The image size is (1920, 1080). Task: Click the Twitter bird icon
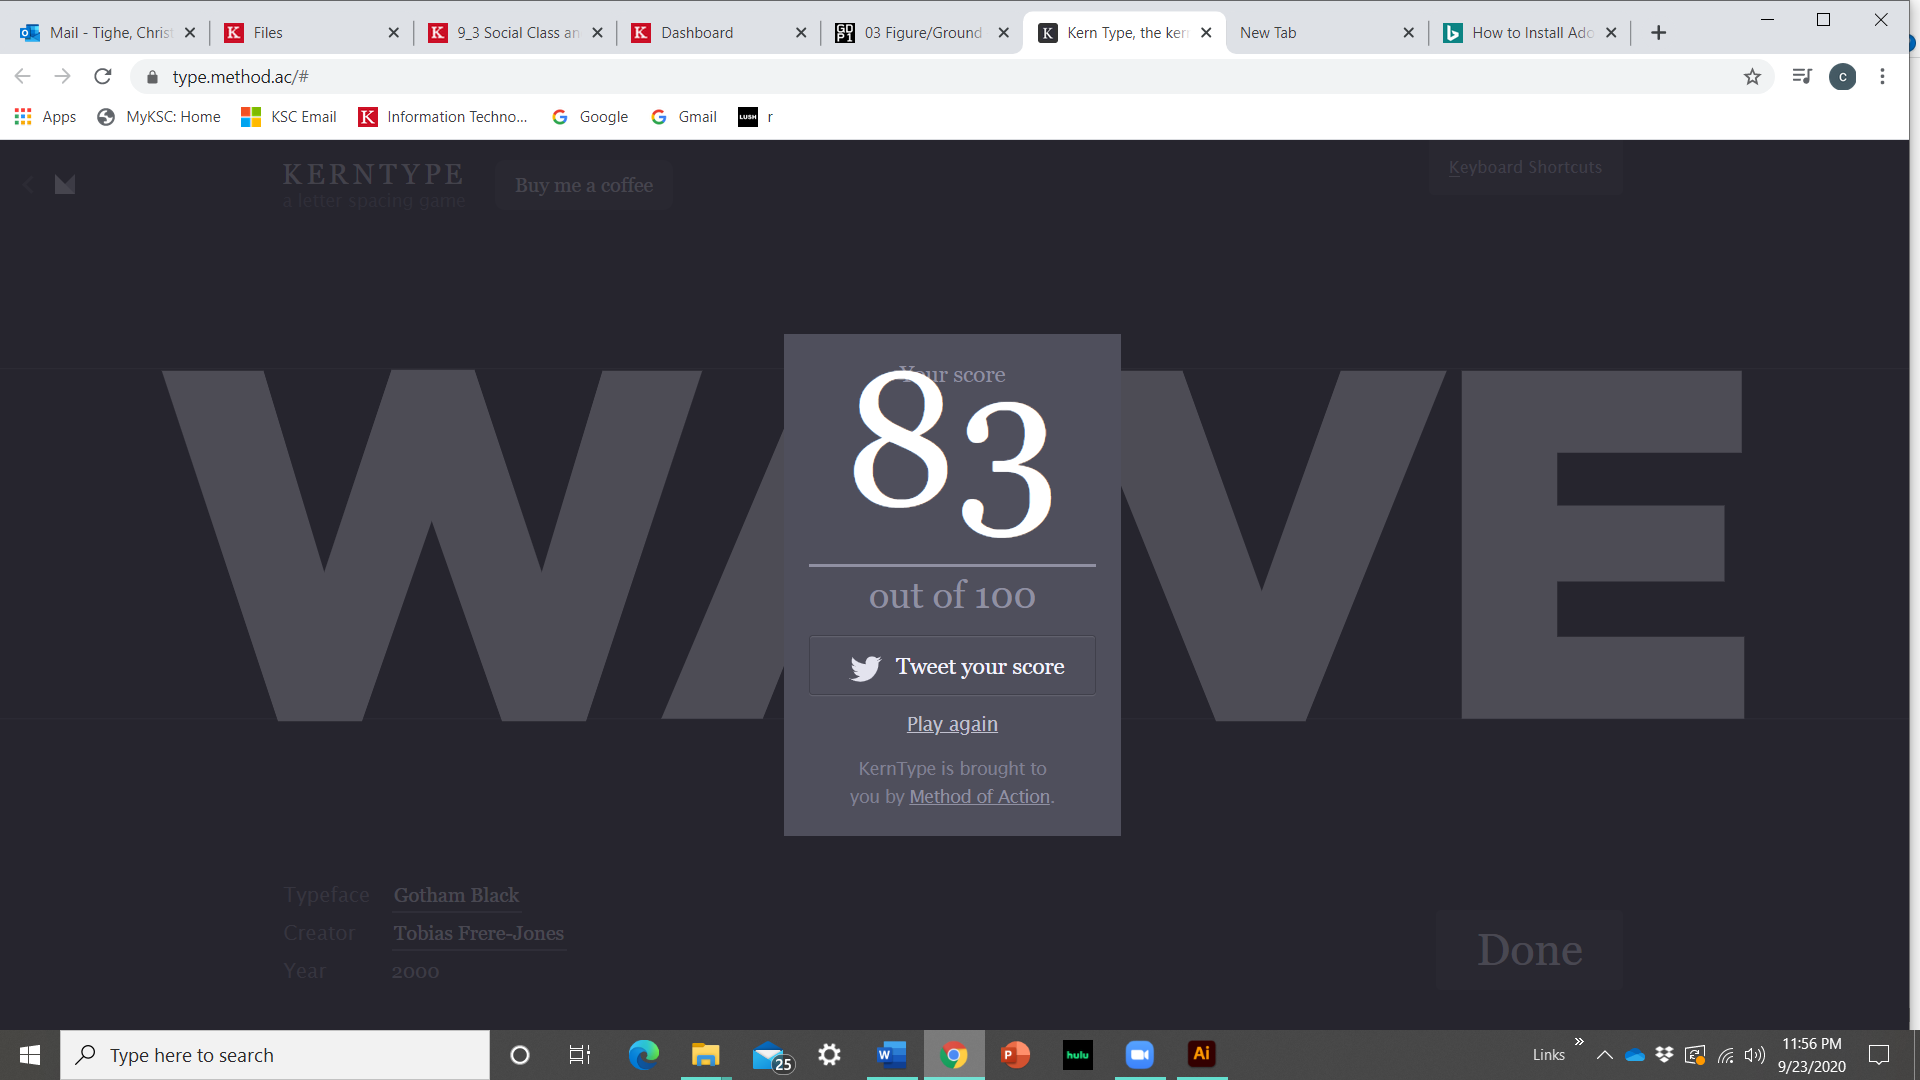pos(865,667)
